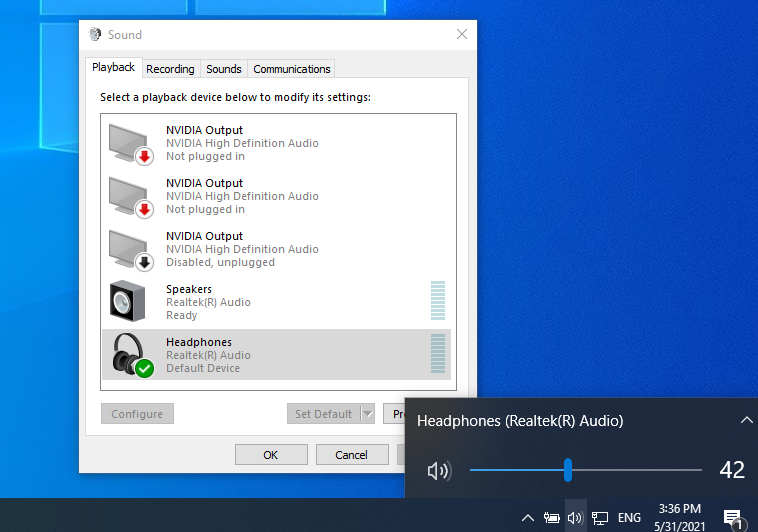Screen dimensions: 758x532
Task: Switch to the Playback tab
Action: [114, 67]
